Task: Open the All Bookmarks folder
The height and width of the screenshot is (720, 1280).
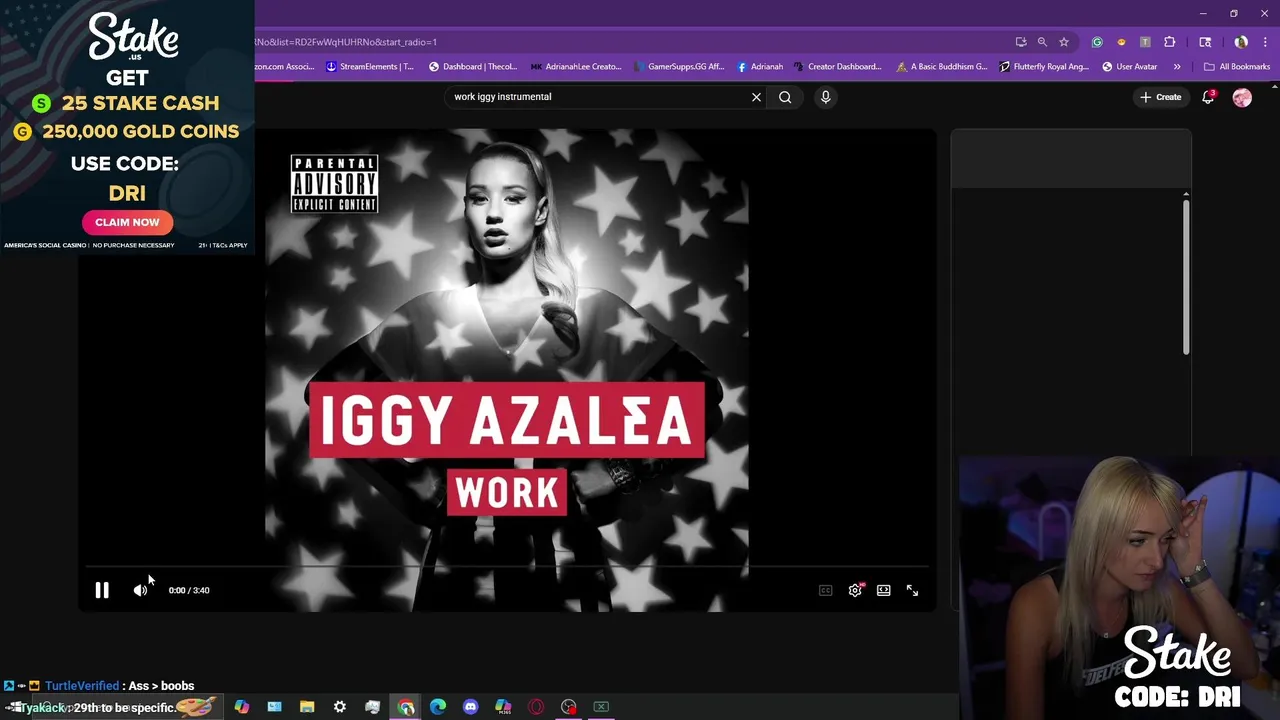Action: click(x=1237, y=67)
